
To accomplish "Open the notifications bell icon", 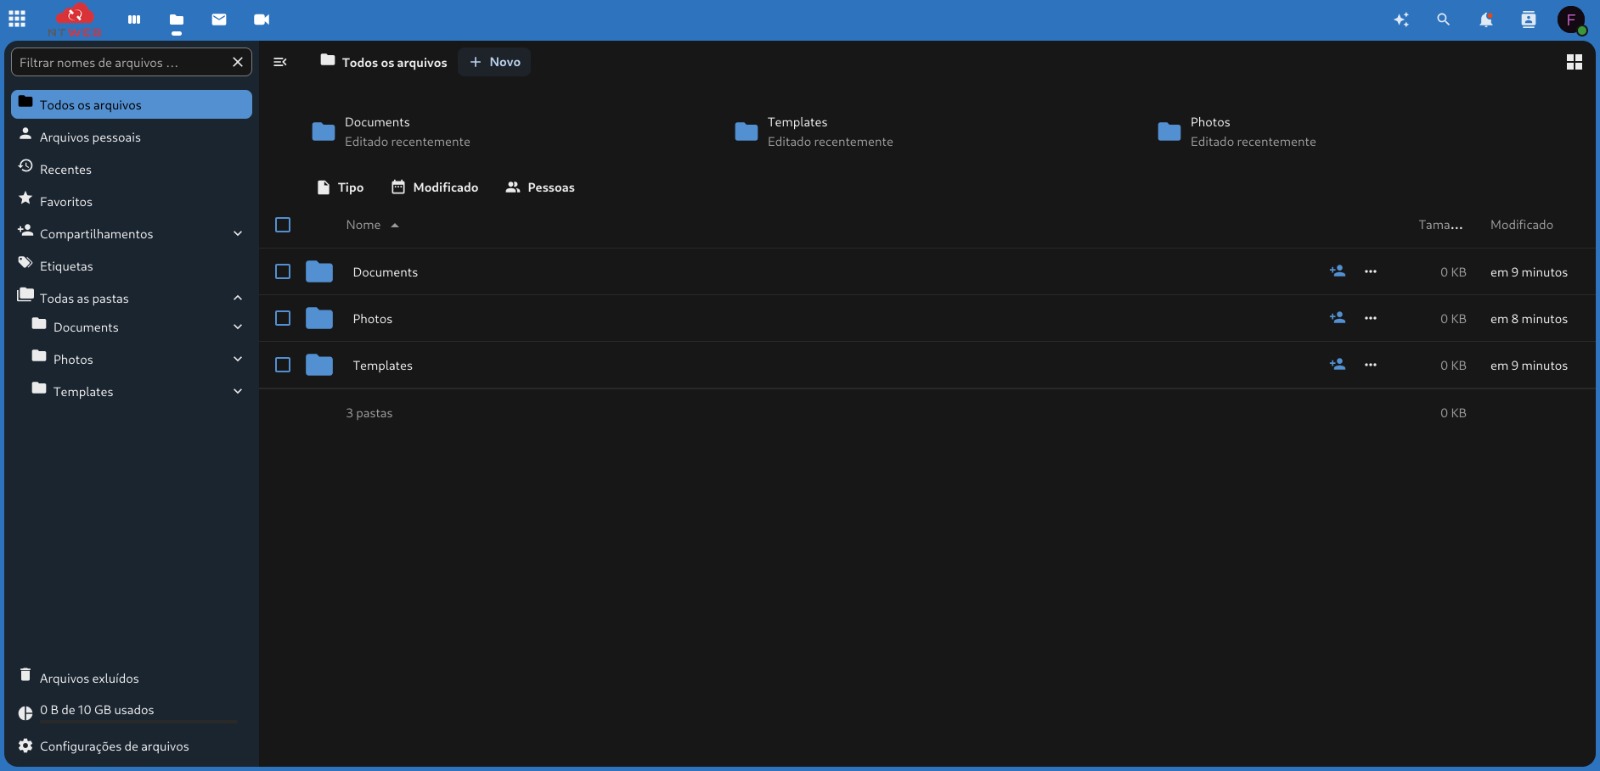I will (x=1486, y=19).
